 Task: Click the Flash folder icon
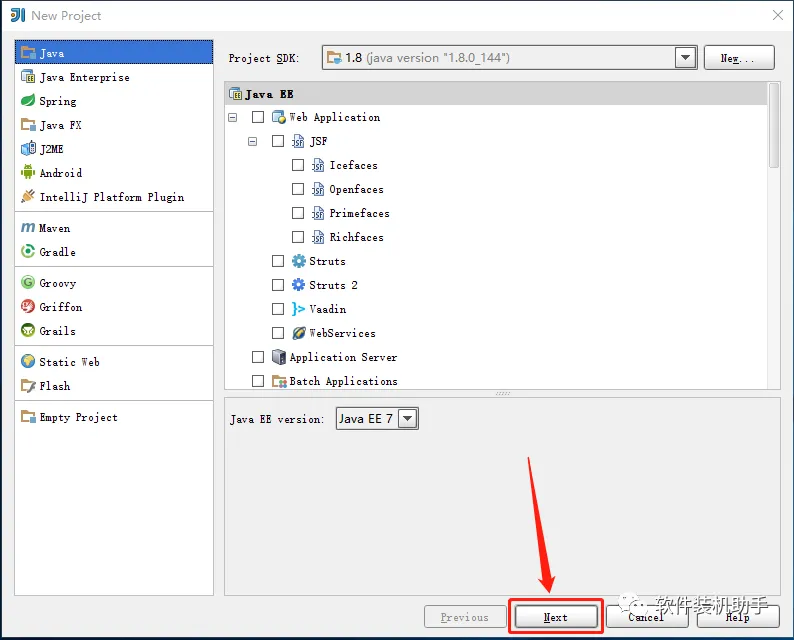[x=28, y=385]
